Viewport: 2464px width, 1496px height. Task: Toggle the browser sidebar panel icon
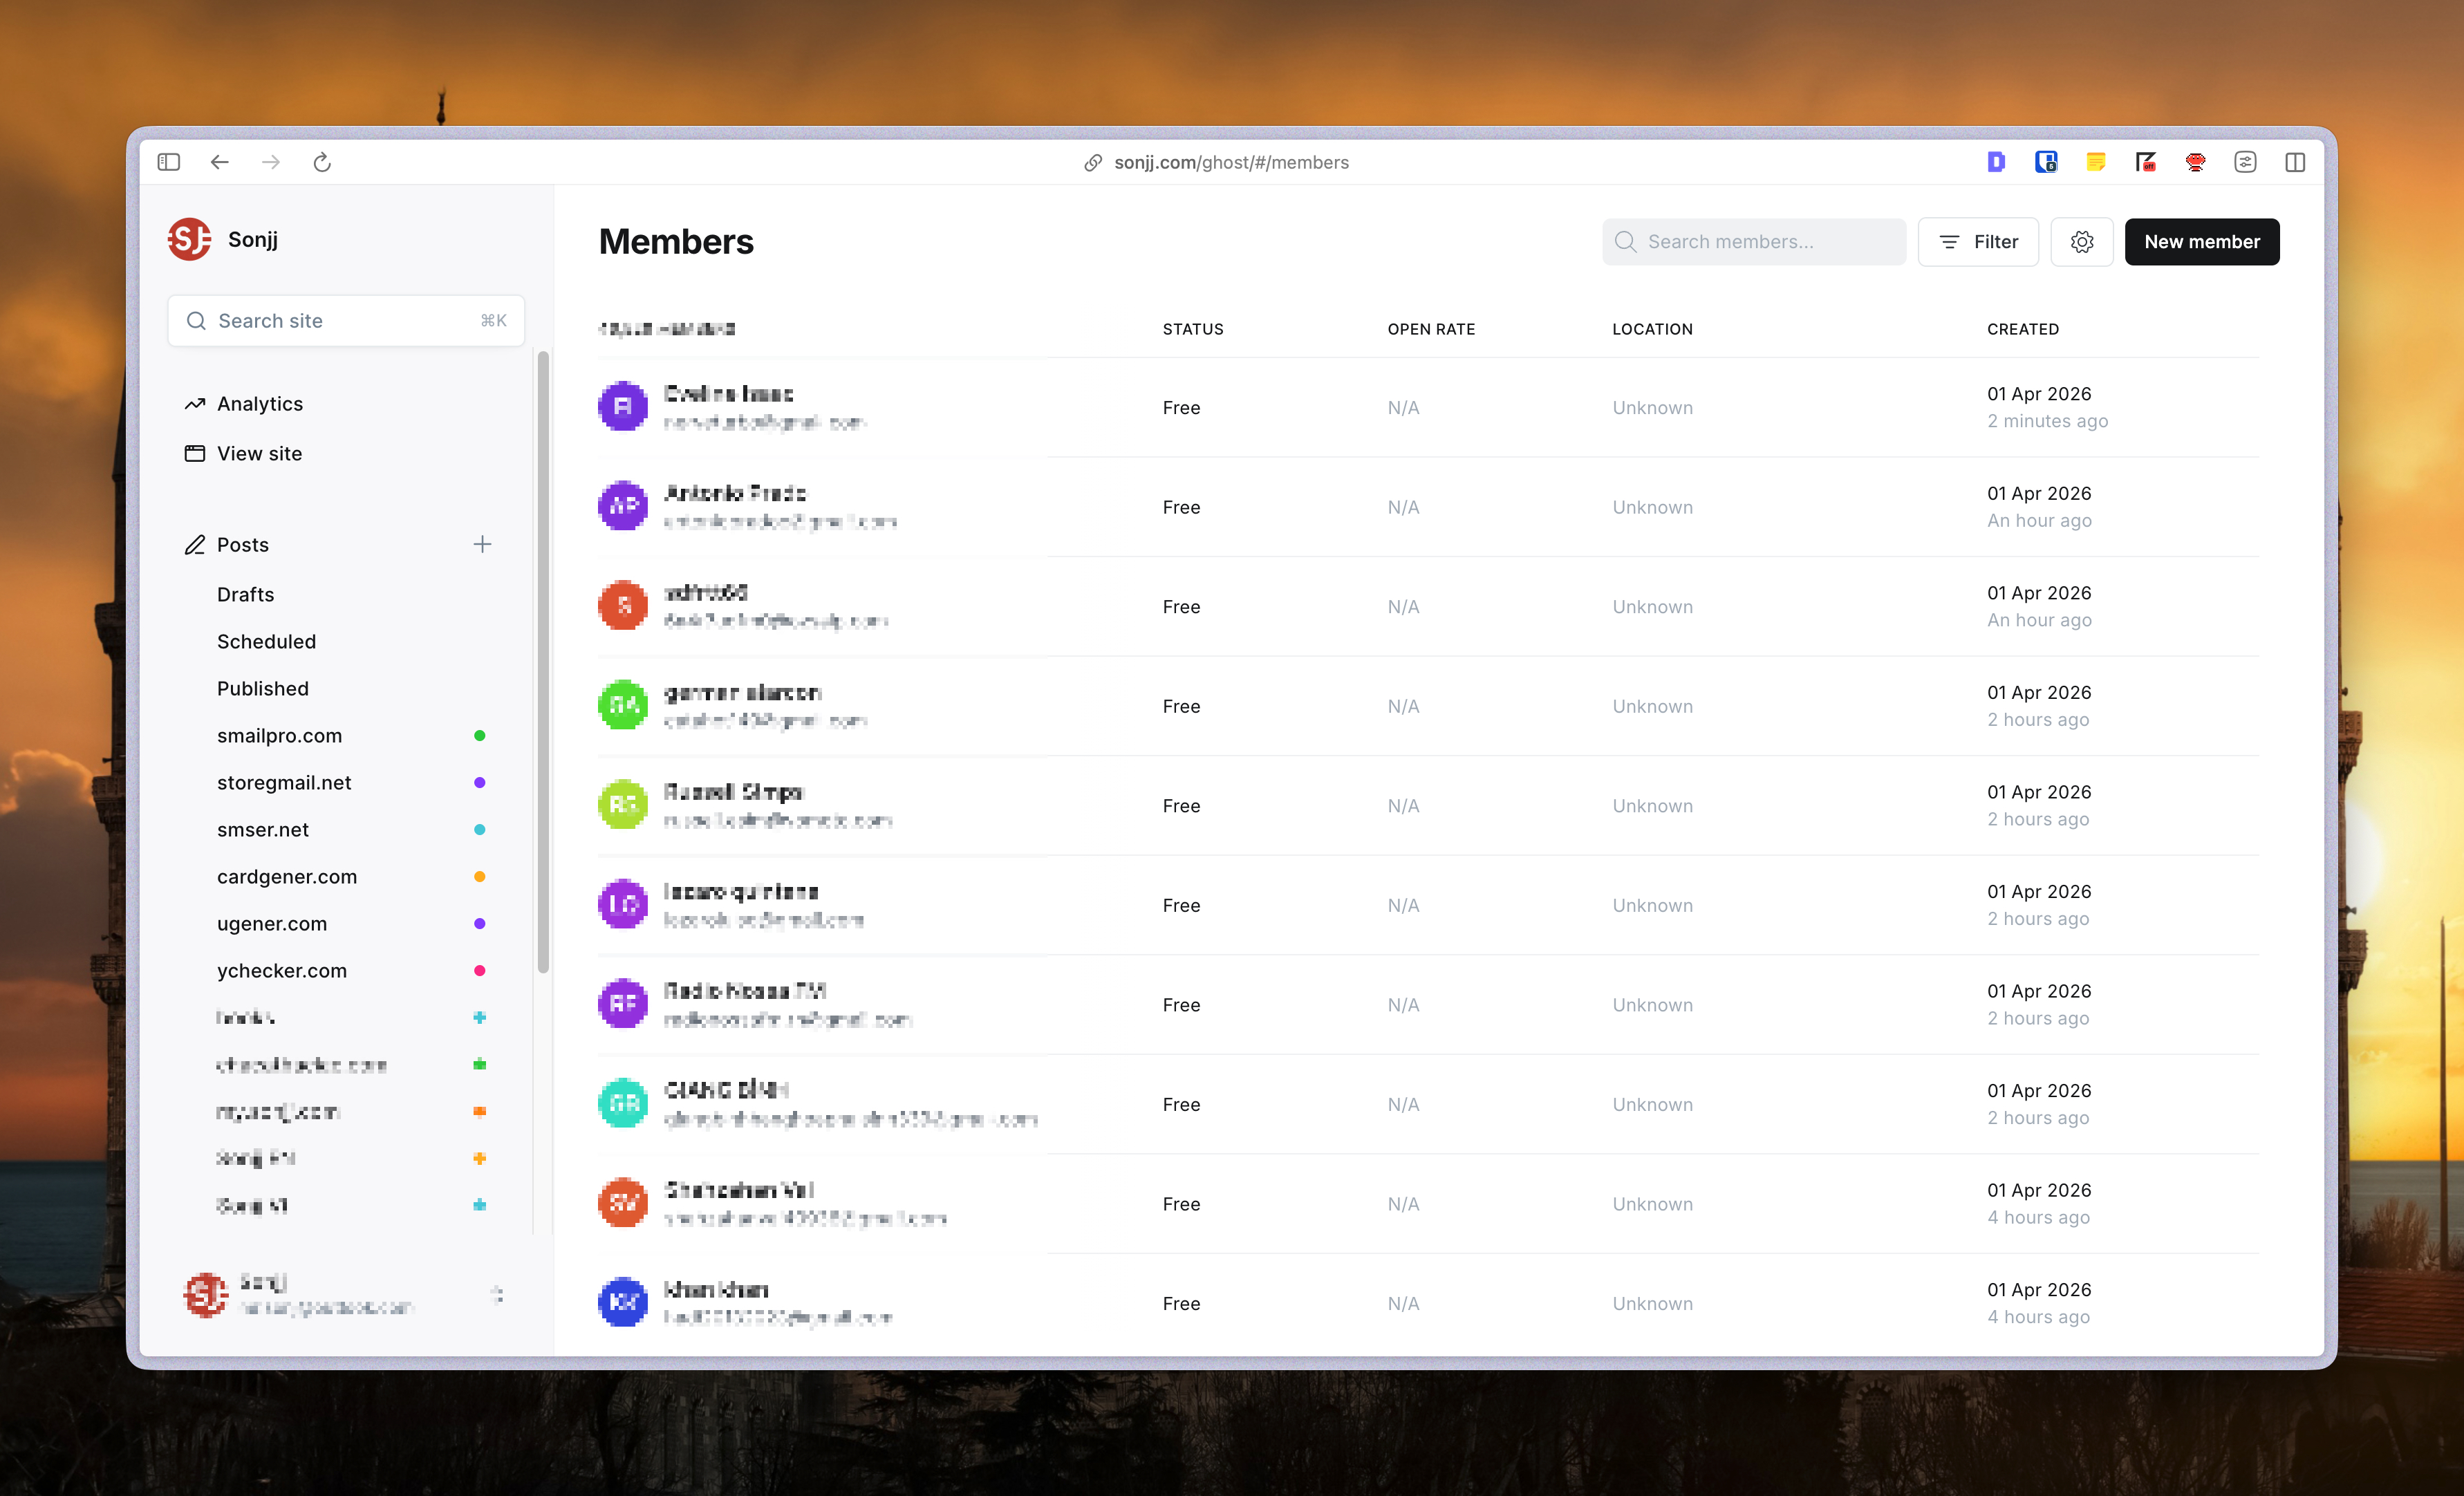coord(168,161)
